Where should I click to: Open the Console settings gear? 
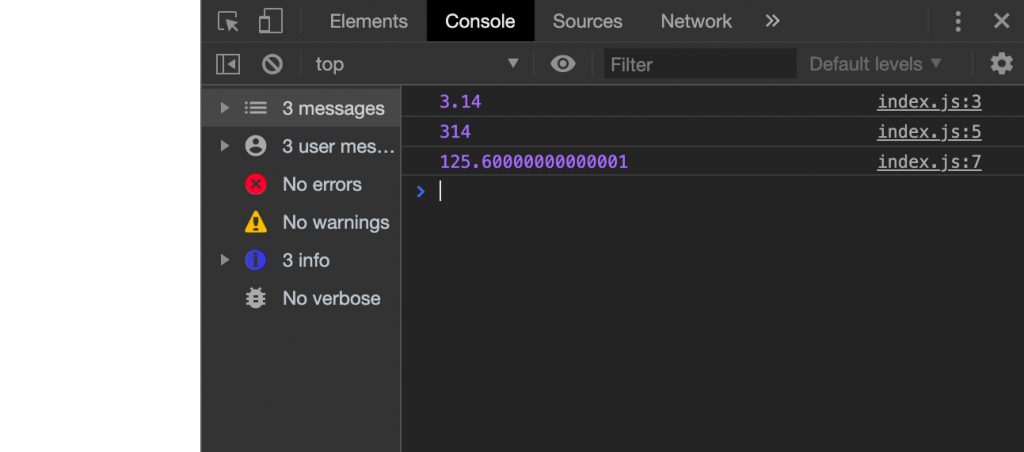[1001, 64]
